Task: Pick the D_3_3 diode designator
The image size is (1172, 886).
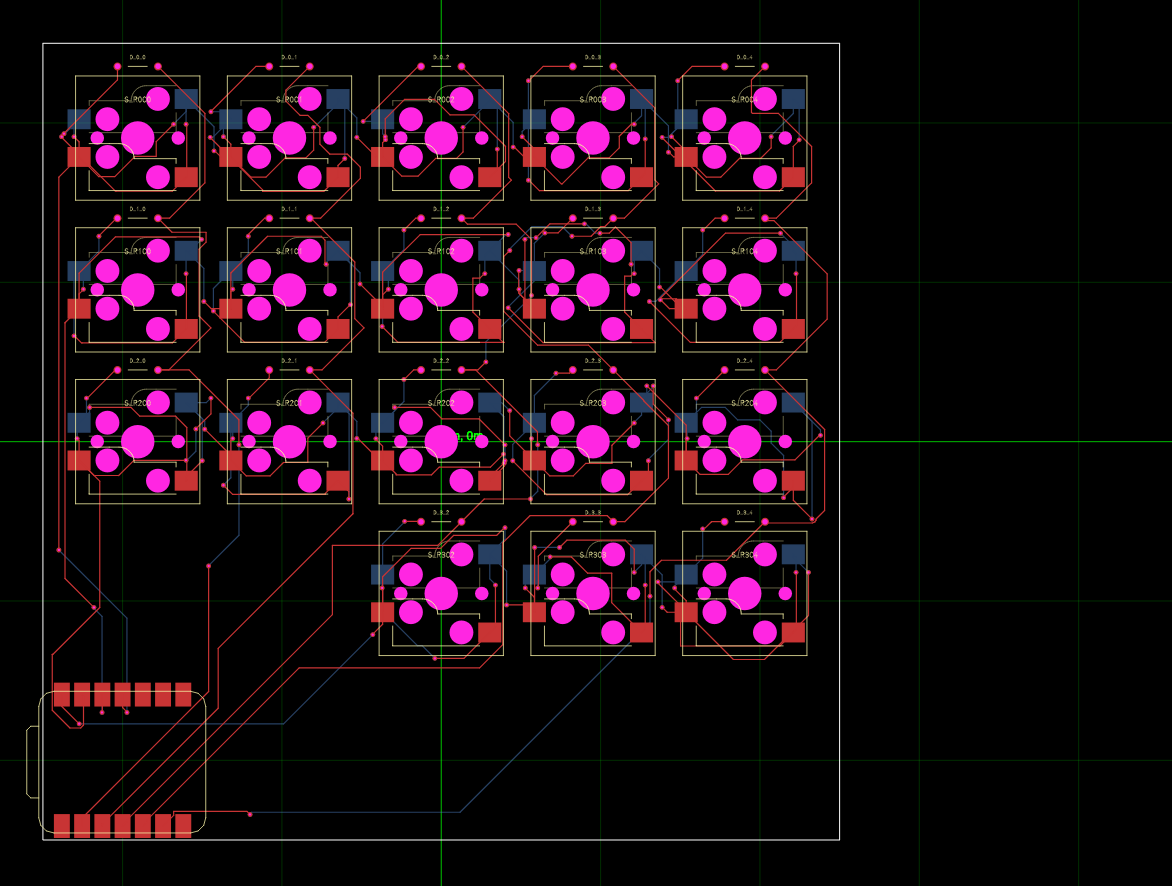Action: pyautogui.click(x=593, y=512)
